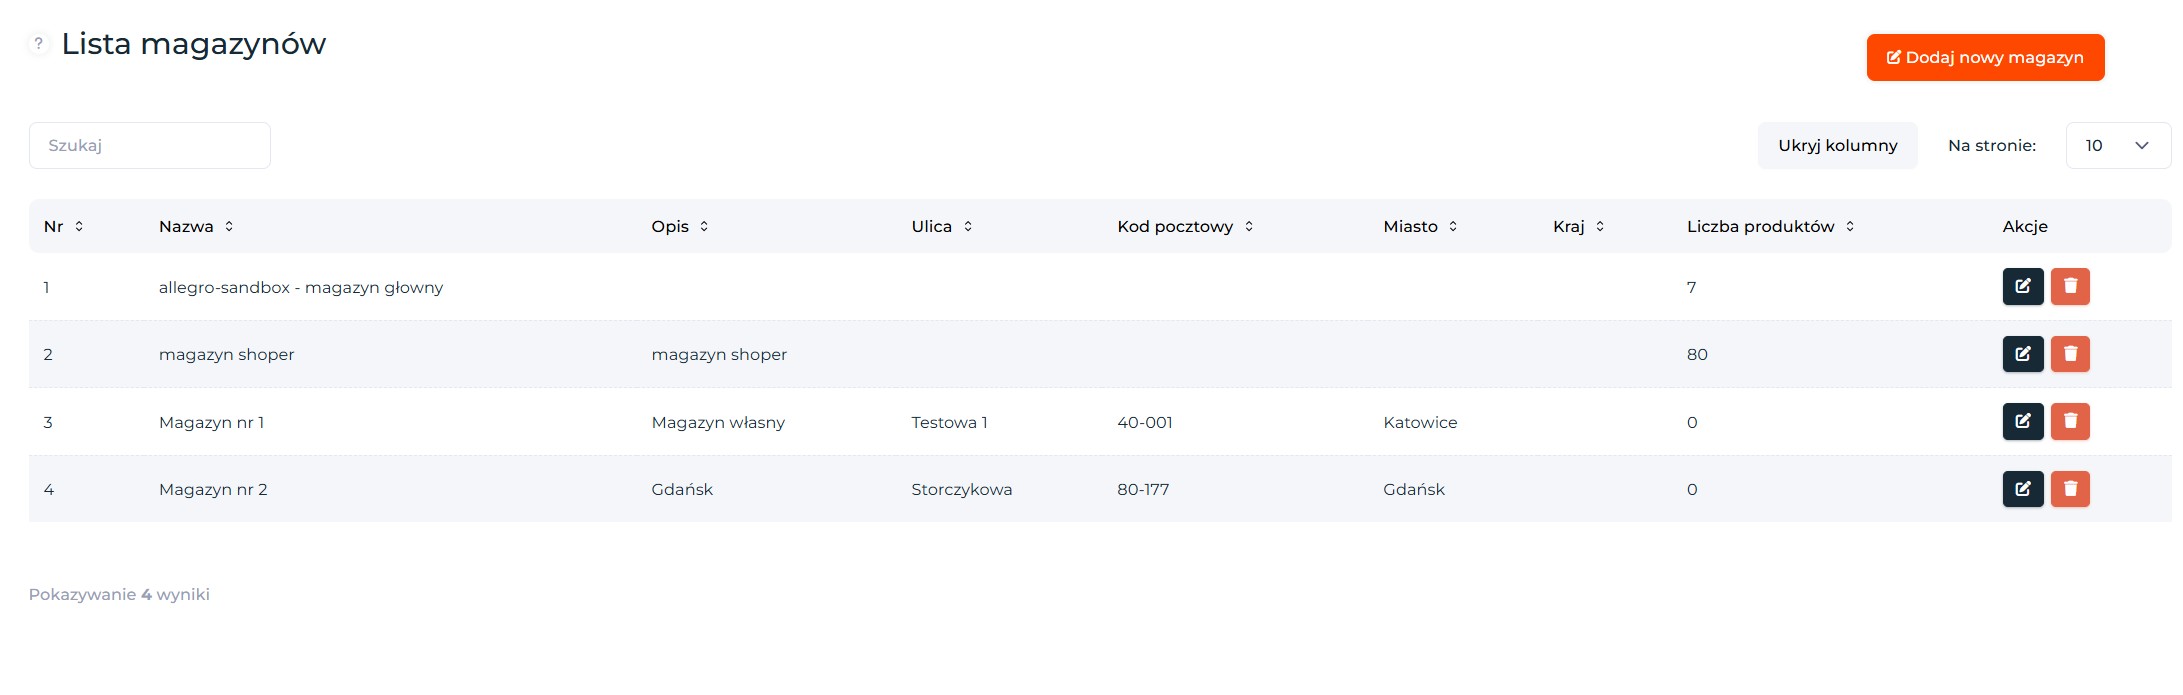Click Dodaj nowy magazyn button
The width and height of the screenshot is (2183, 695).
click(1985, 57)
